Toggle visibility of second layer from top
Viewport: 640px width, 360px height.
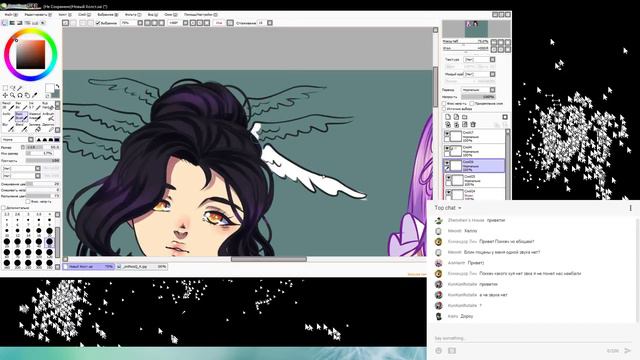click(x=447, y=148)
